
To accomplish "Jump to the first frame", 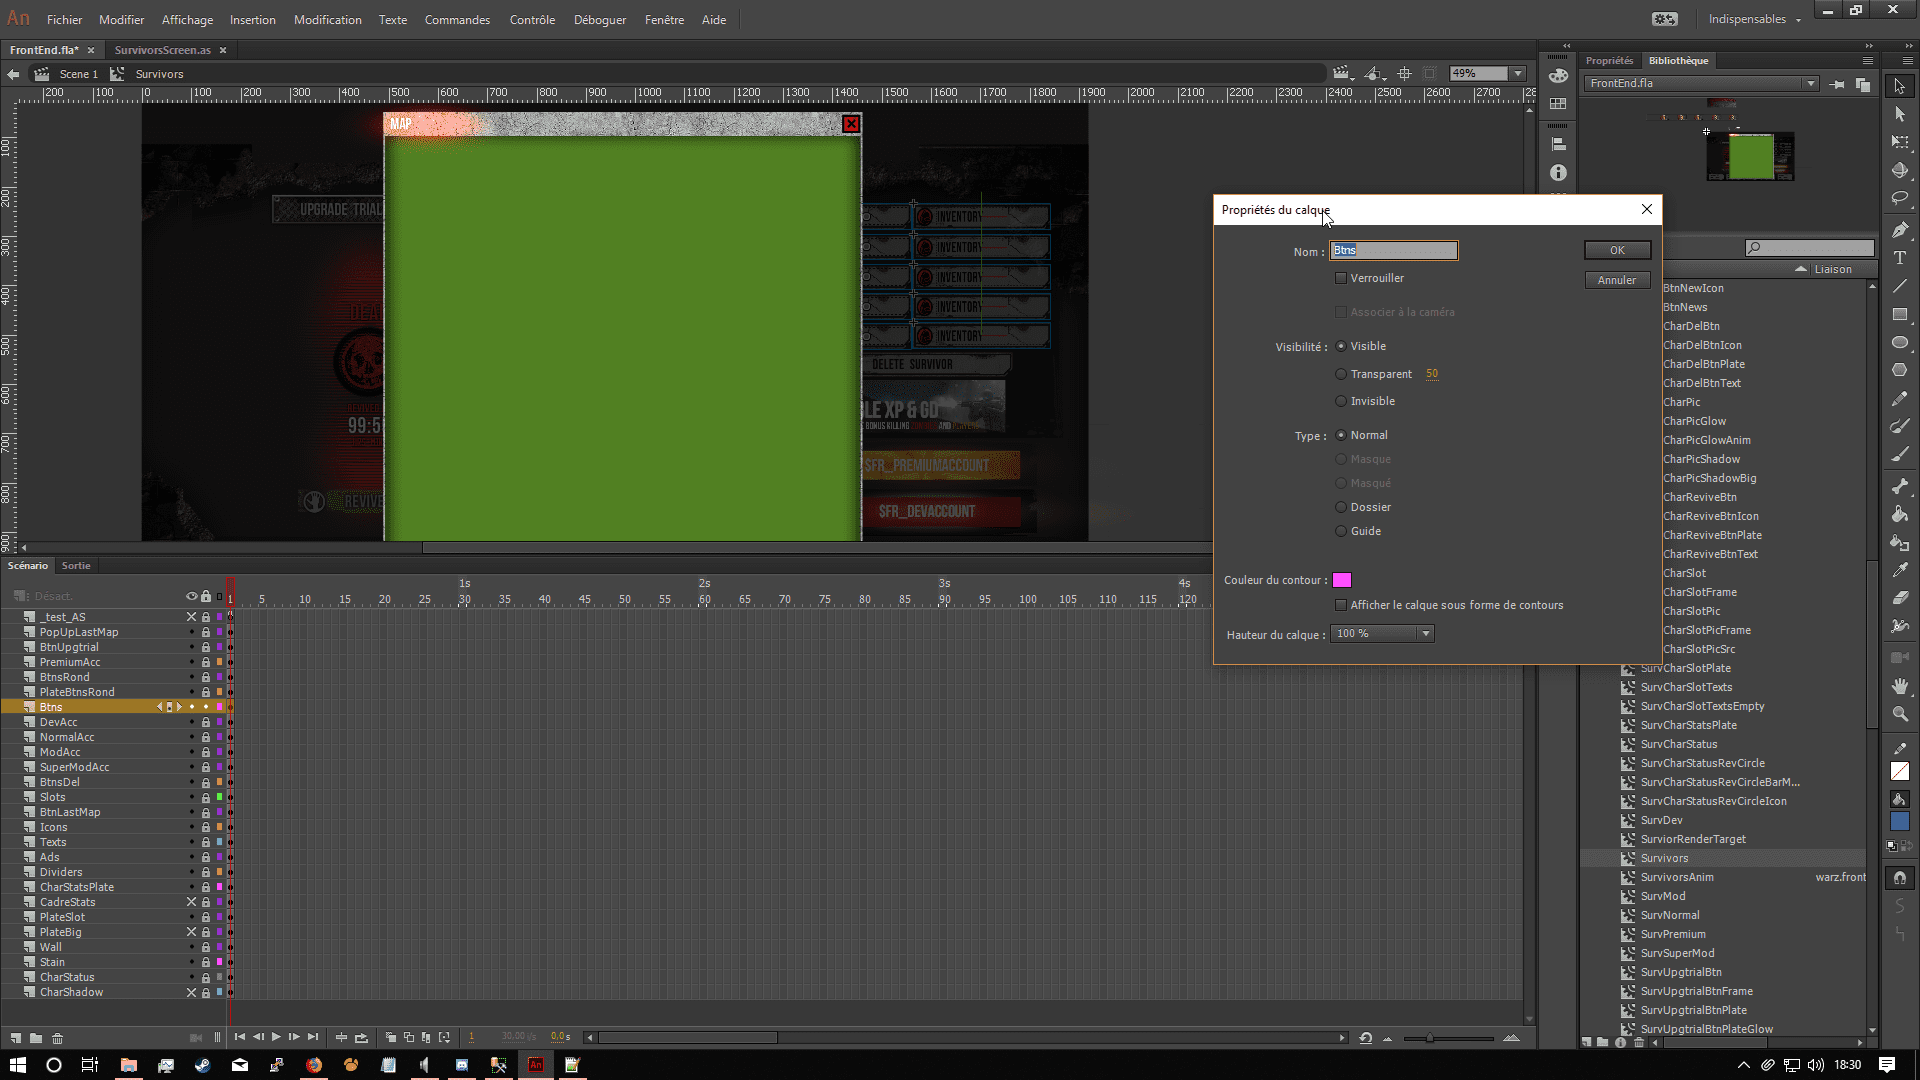I will click(240, 1037).
